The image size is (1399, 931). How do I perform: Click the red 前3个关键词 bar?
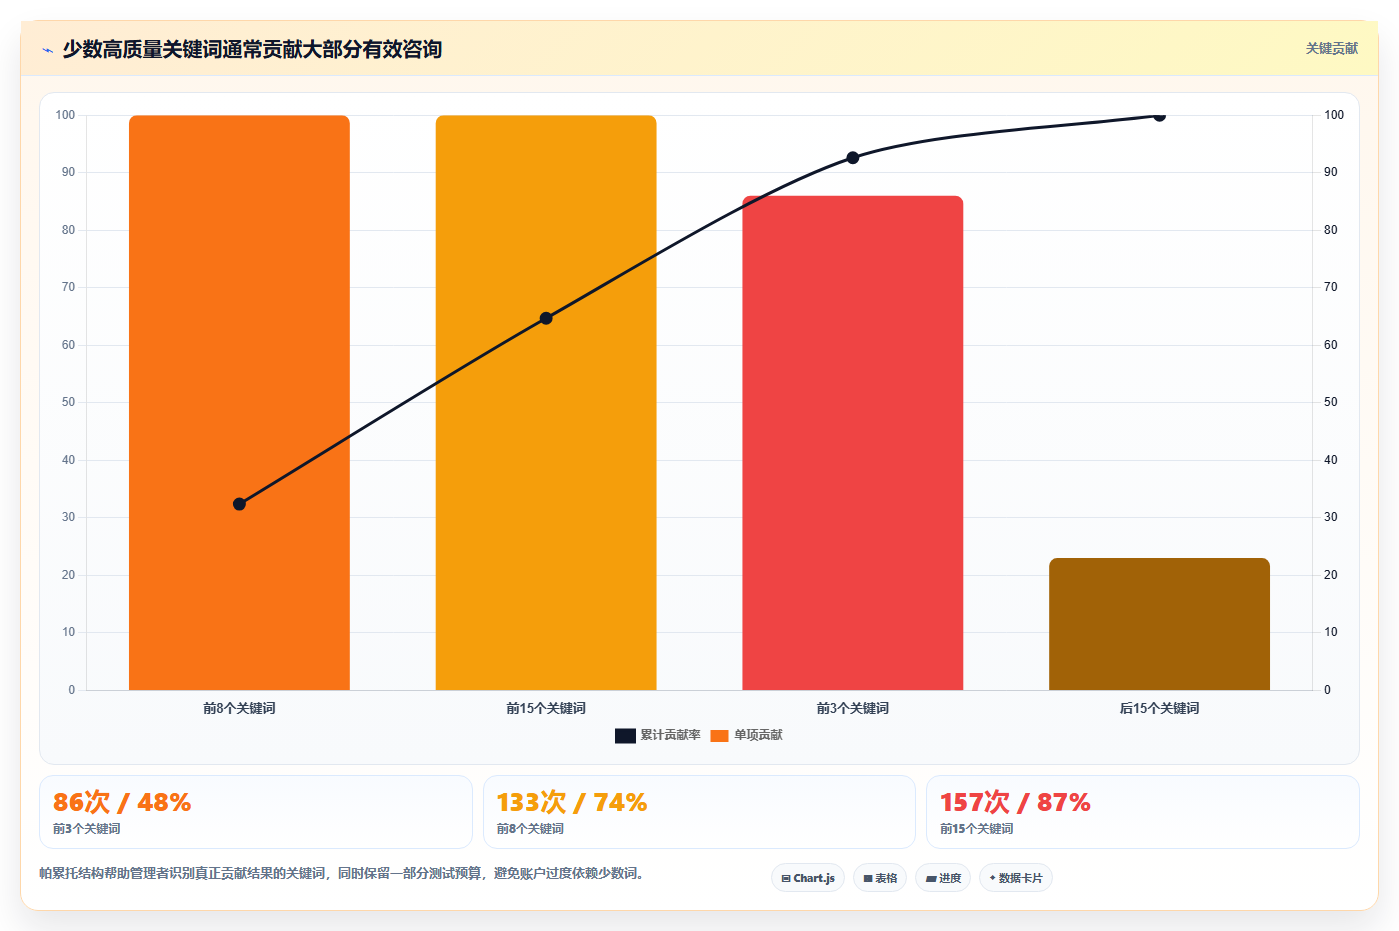[853, 443]
